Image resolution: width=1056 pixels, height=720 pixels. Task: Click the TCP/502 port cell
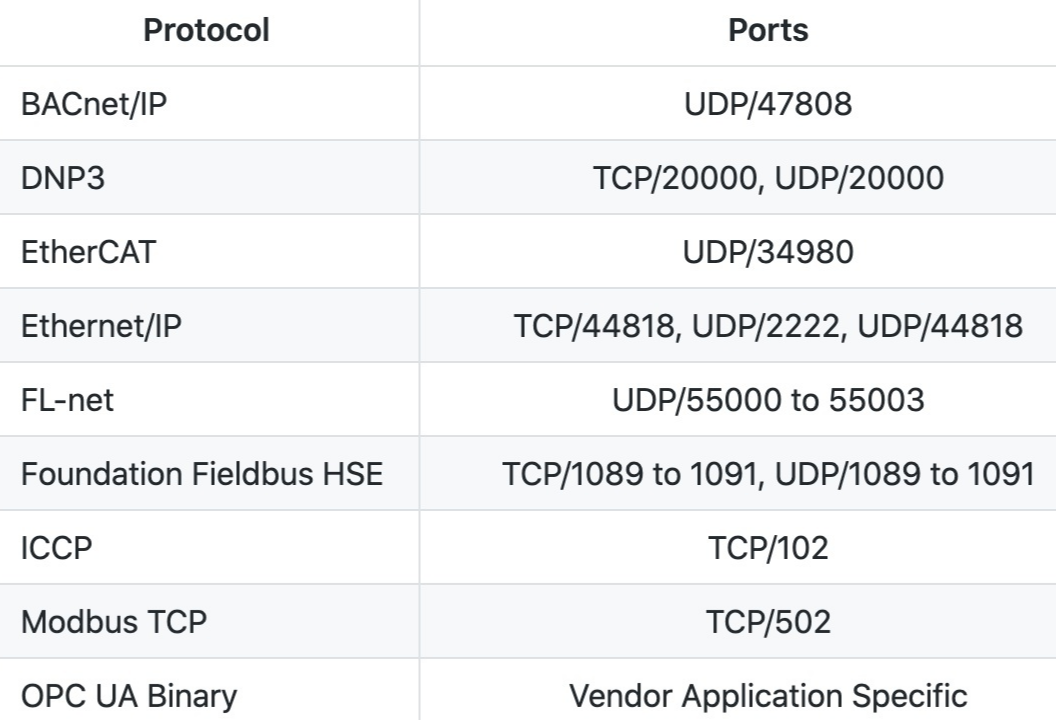pos(768,621)
